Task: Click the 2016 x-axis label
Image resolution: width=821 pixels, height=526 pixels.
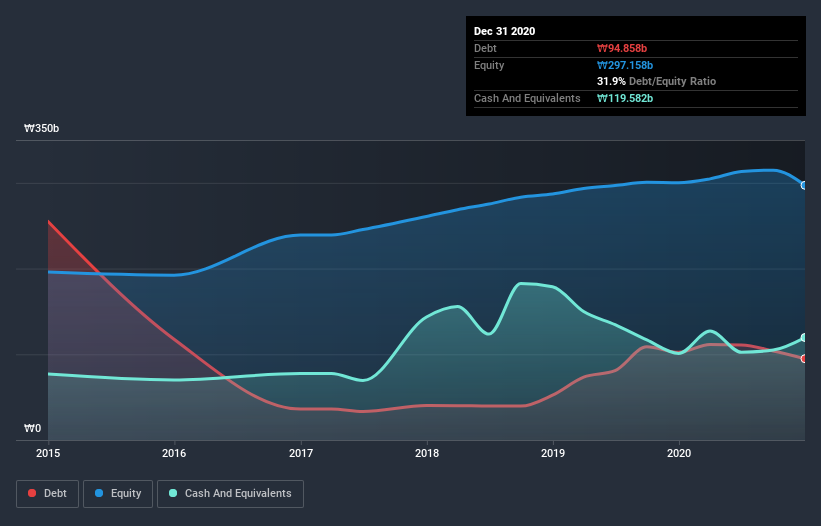Action: [174, 453]
